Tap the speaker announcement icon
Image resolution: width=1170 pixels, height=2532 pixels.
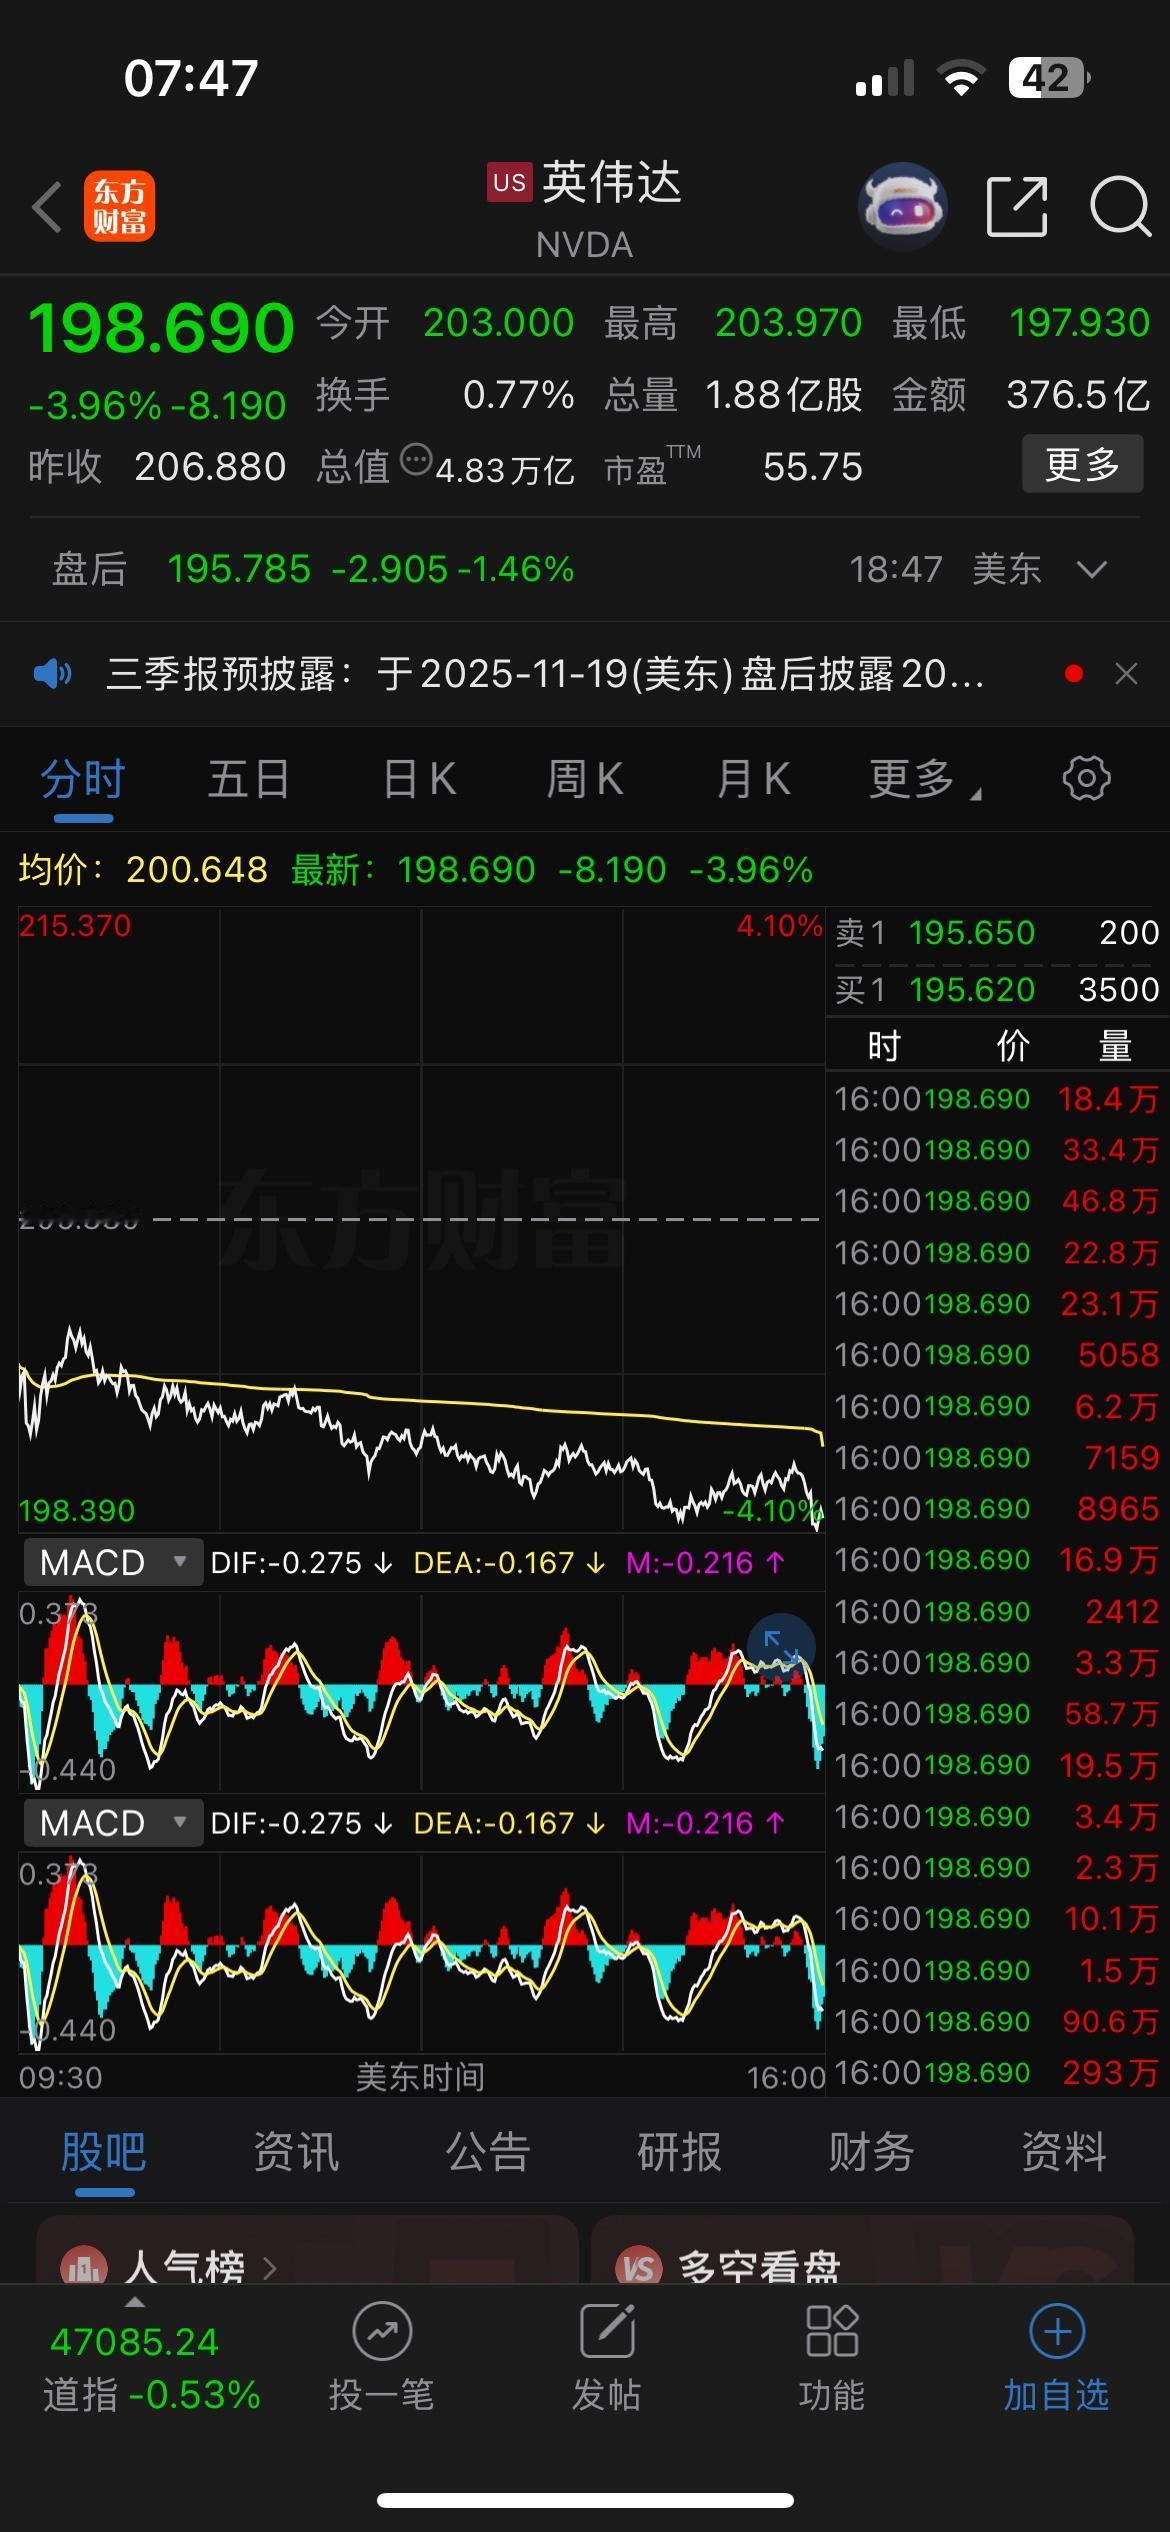[52, 674]
